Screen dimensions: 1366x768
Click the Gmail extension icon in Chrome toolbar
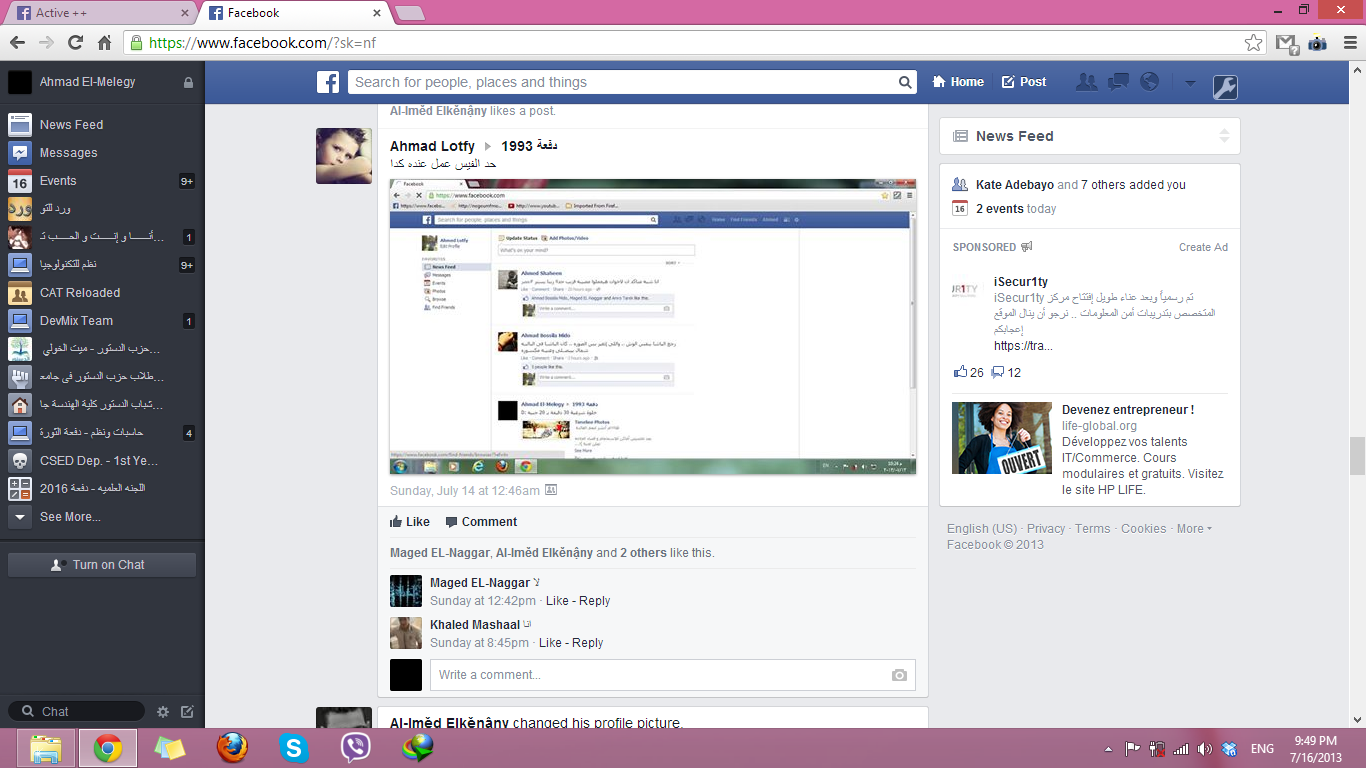click(x=1286, y=43)
